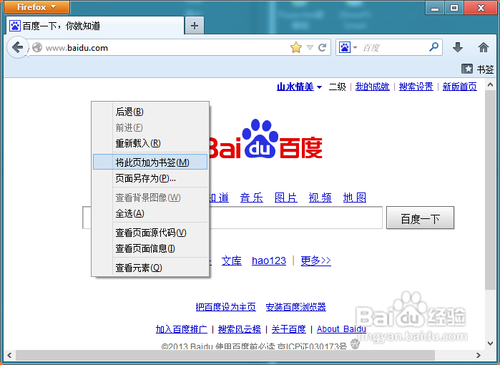500x365 pixels.
Task: Open a new tab with plus button
Action: click(194, 25)
